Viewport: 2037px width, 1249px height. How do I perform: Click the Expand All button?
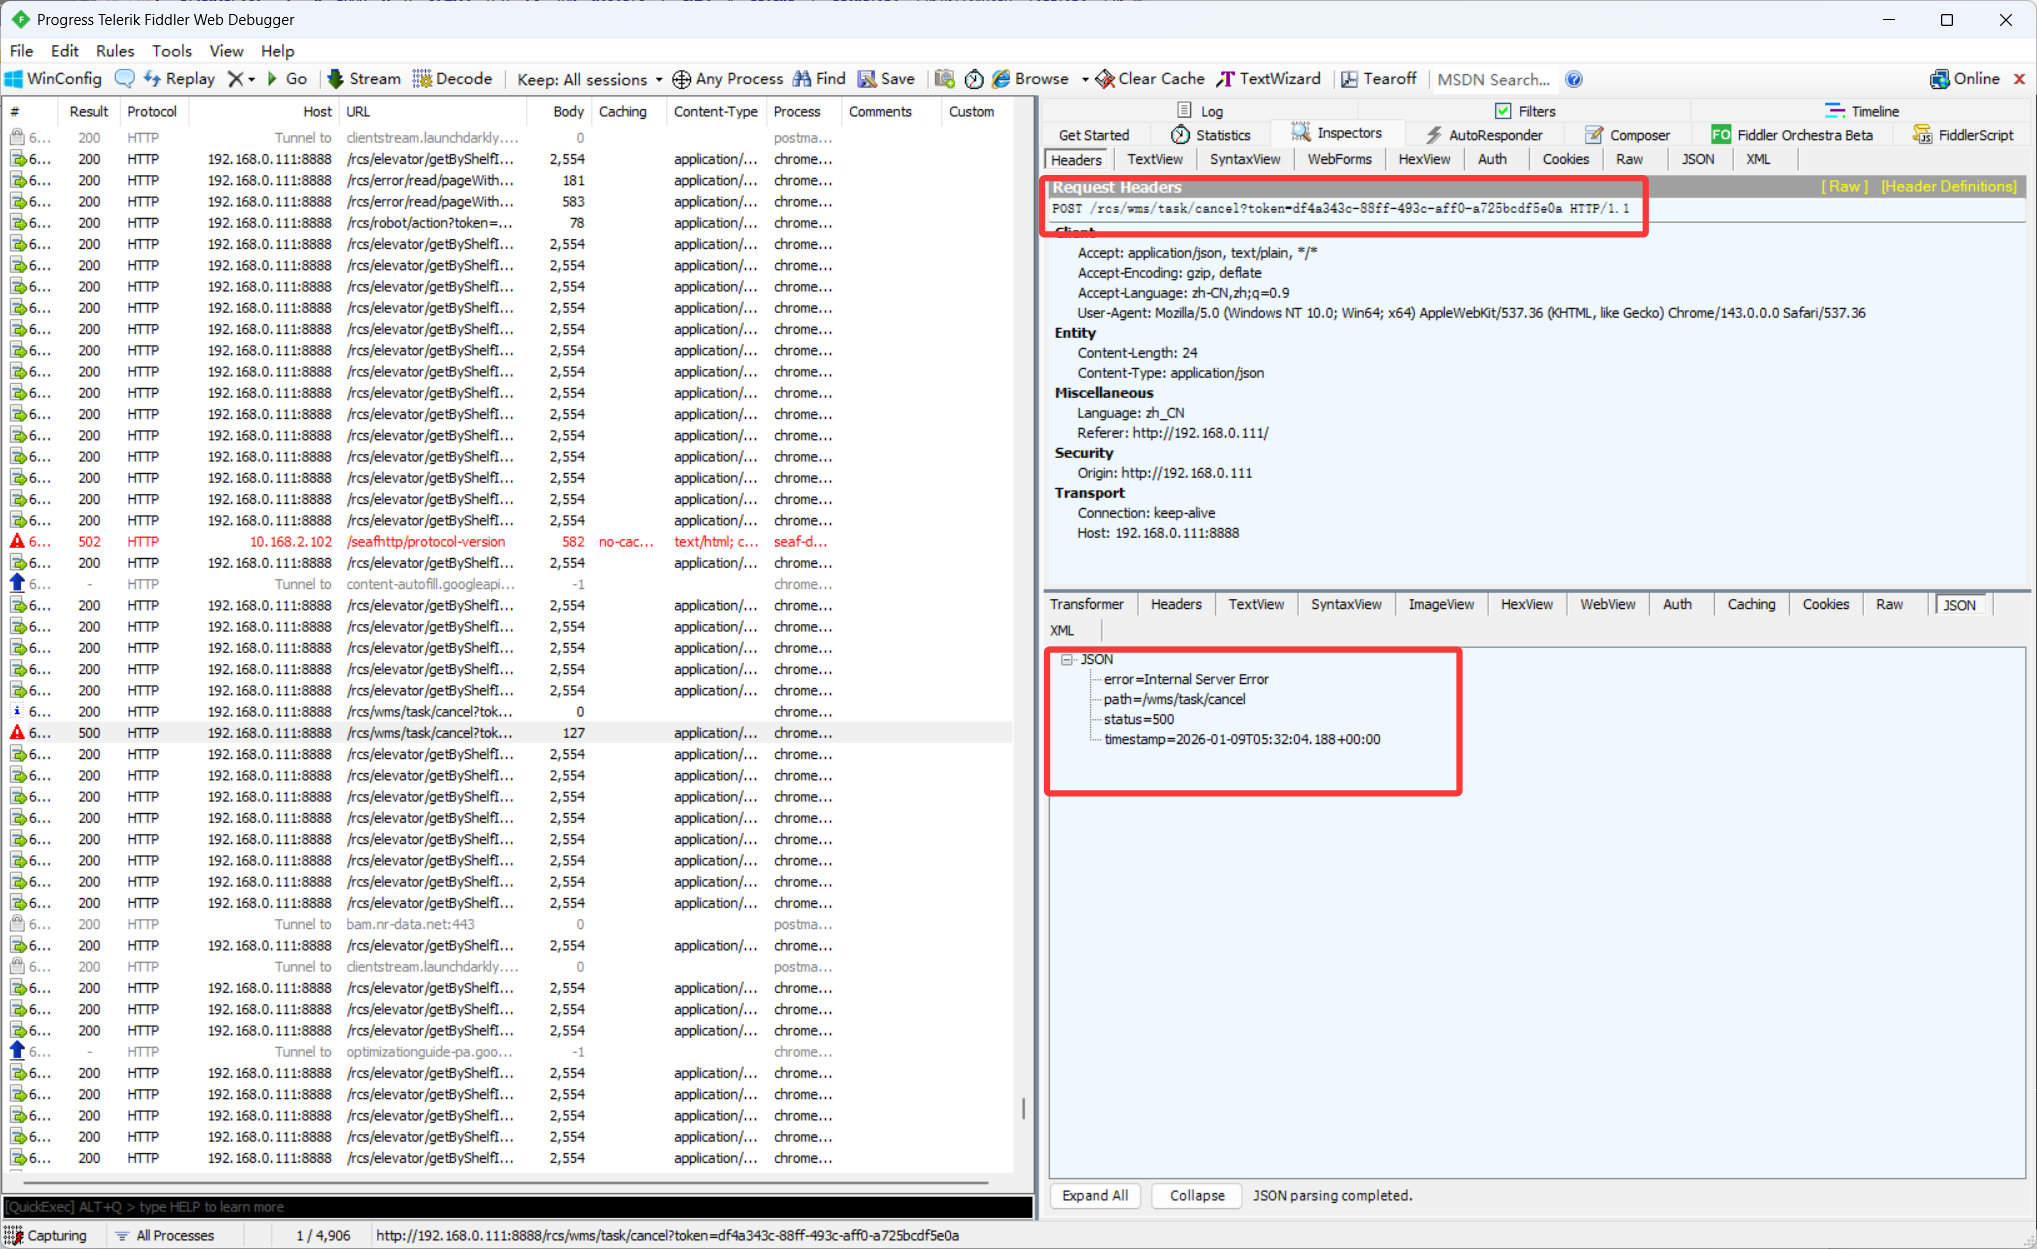pos(1094,1195)
